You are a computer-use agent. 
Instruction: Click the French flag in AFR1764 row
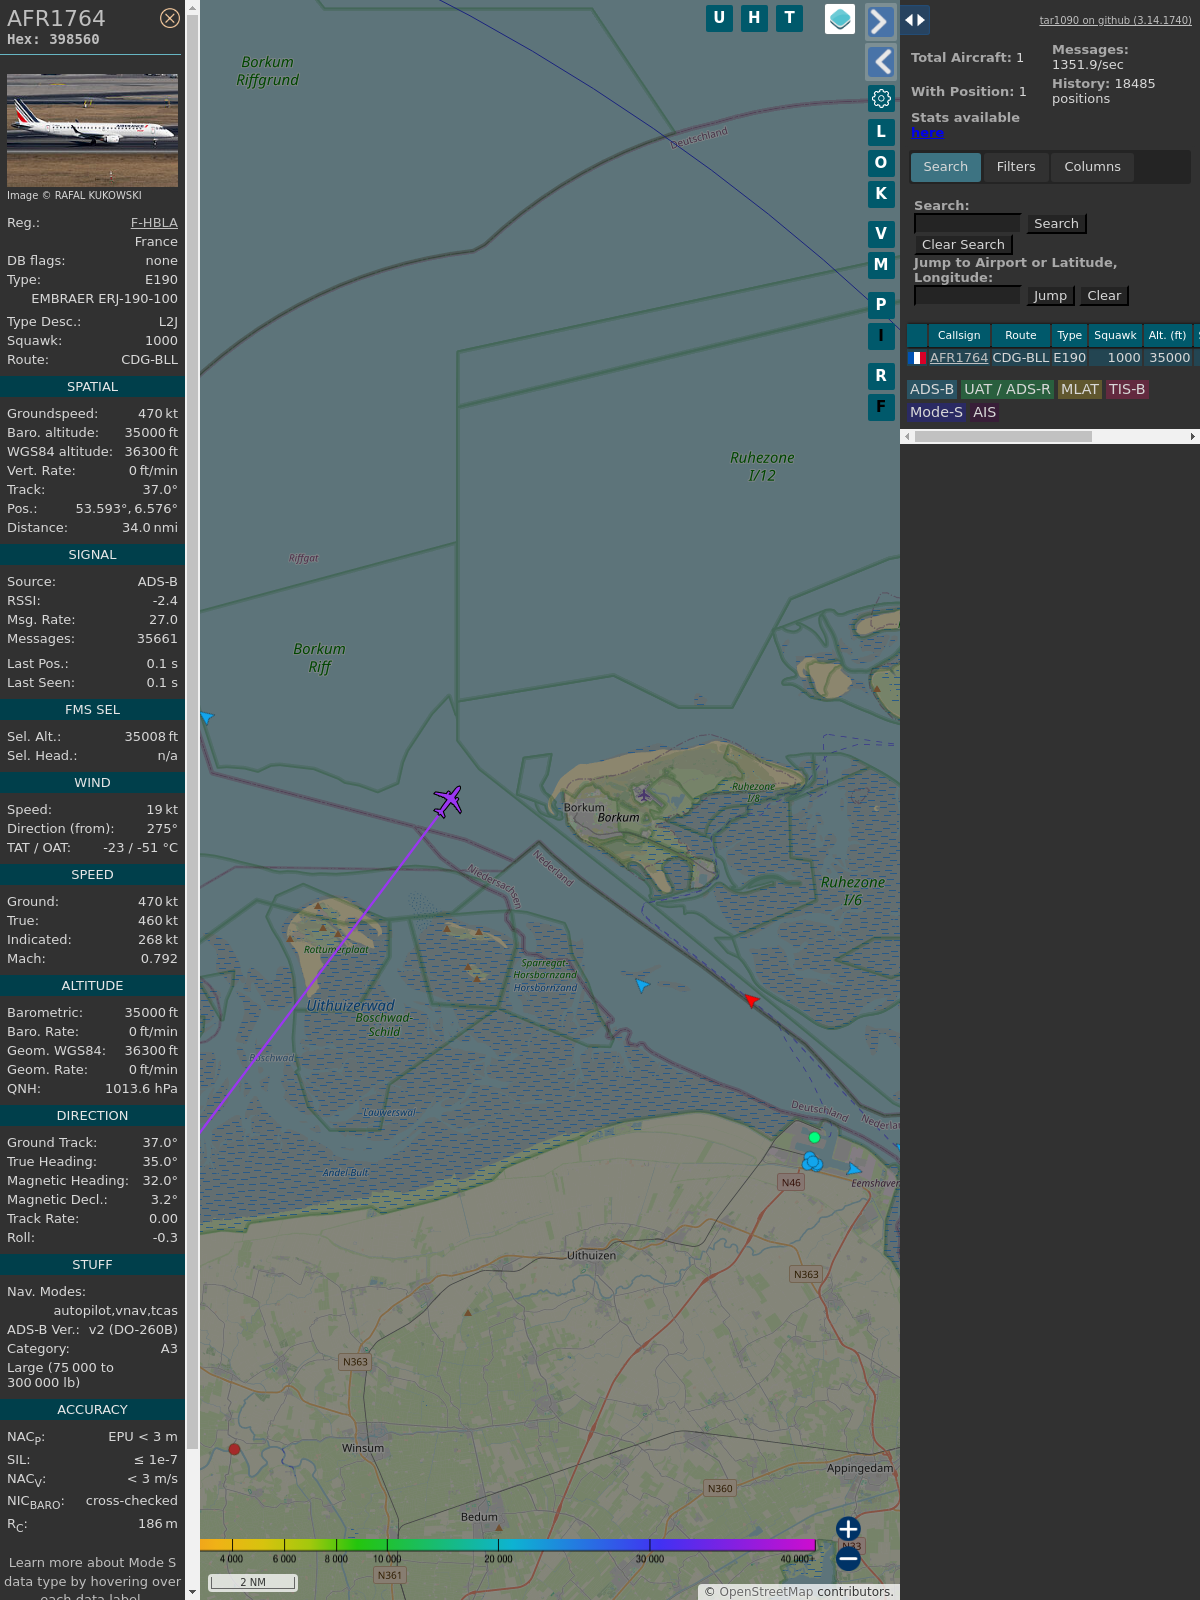click(917, 358)
